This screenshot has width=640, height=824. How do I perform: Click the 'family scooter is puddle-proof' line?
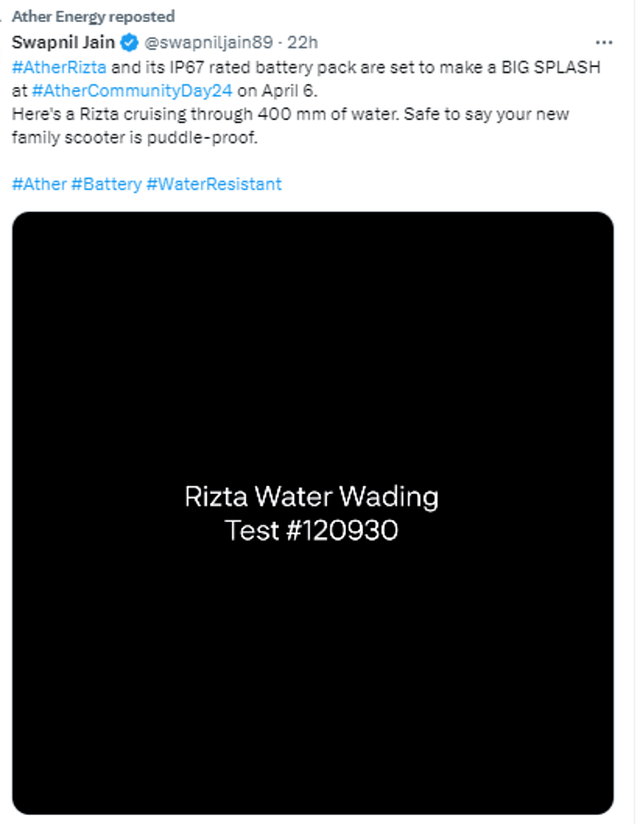[x=135, y=138]
